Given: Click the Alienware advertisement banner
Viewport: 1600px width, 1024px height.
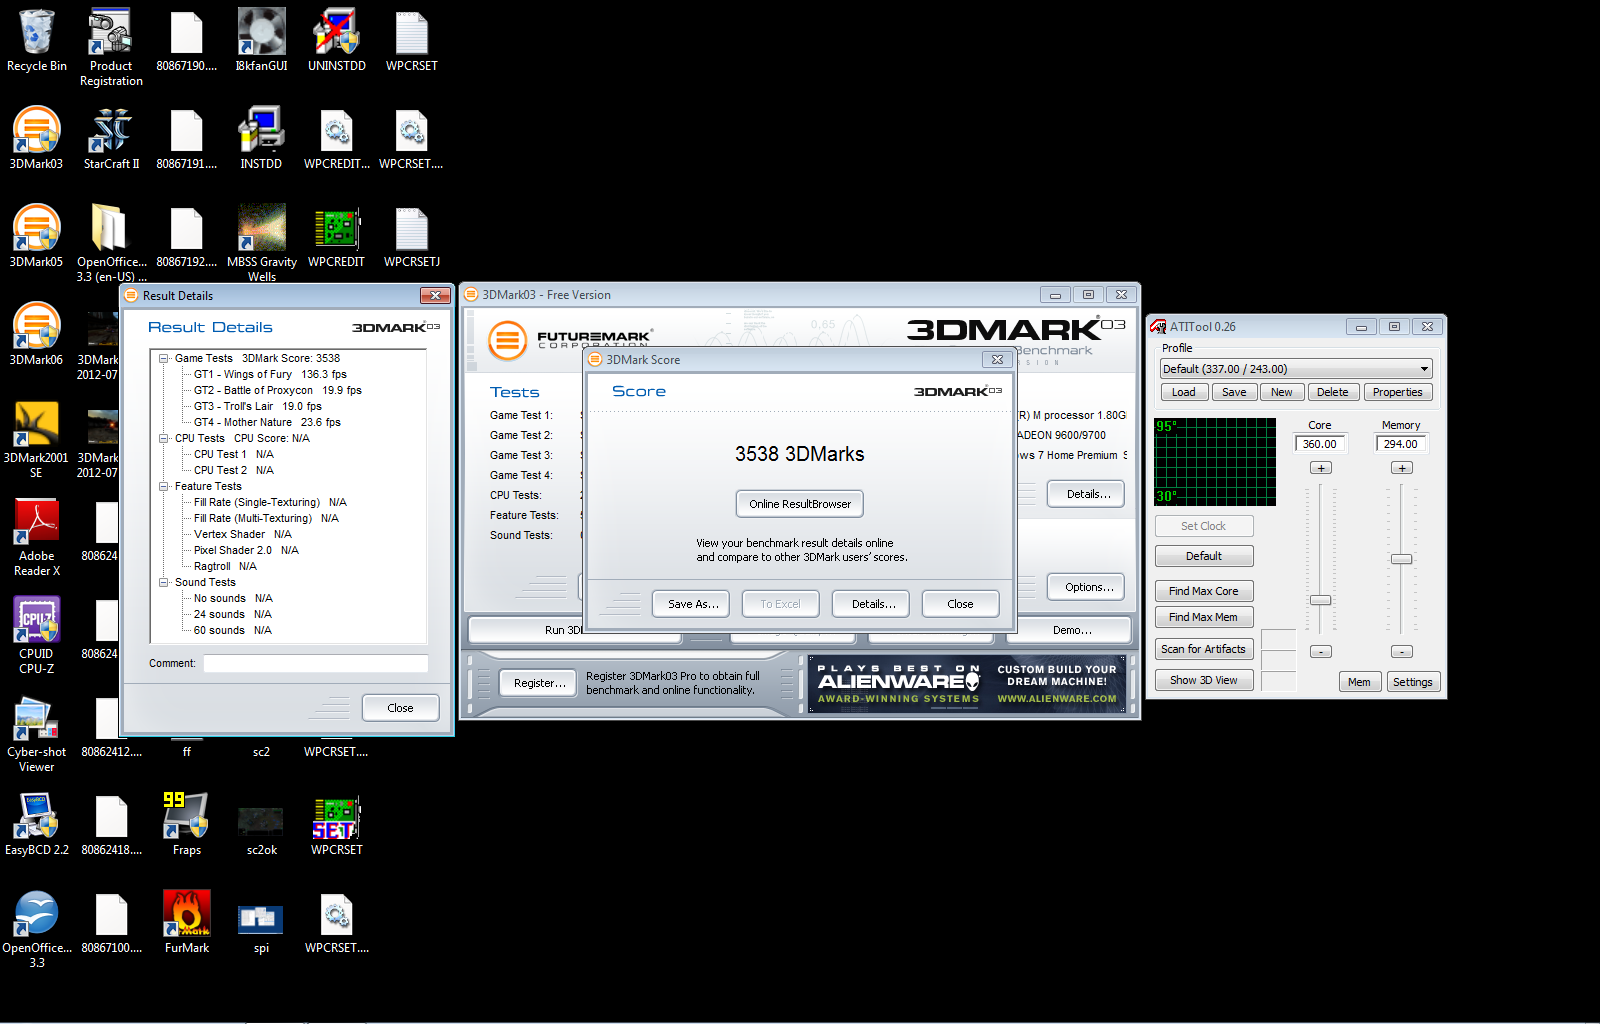Looking at the screenshot, I should coord(967,684).
